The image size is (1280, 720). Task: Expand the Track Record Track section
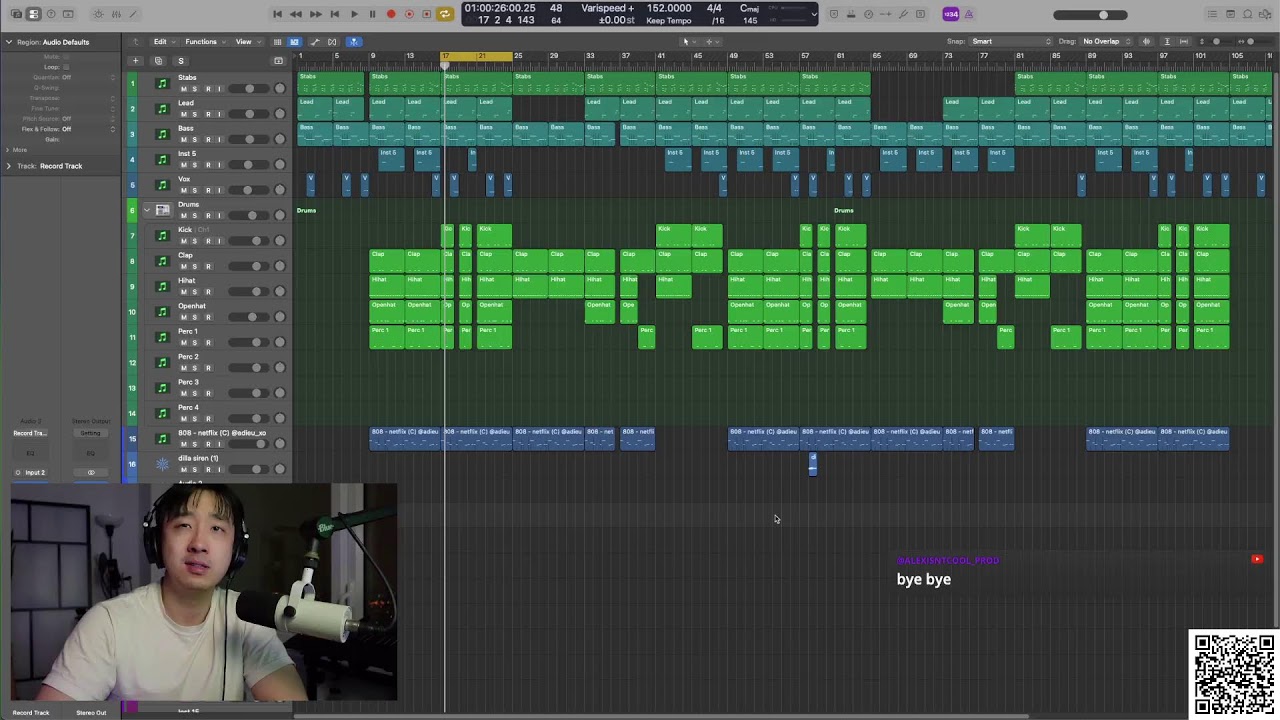point(9,166)
